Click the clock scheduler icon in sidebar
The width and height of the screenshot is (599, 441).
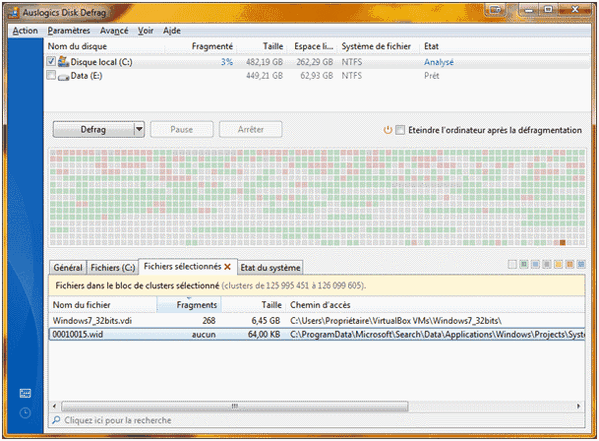pos(25,413)
